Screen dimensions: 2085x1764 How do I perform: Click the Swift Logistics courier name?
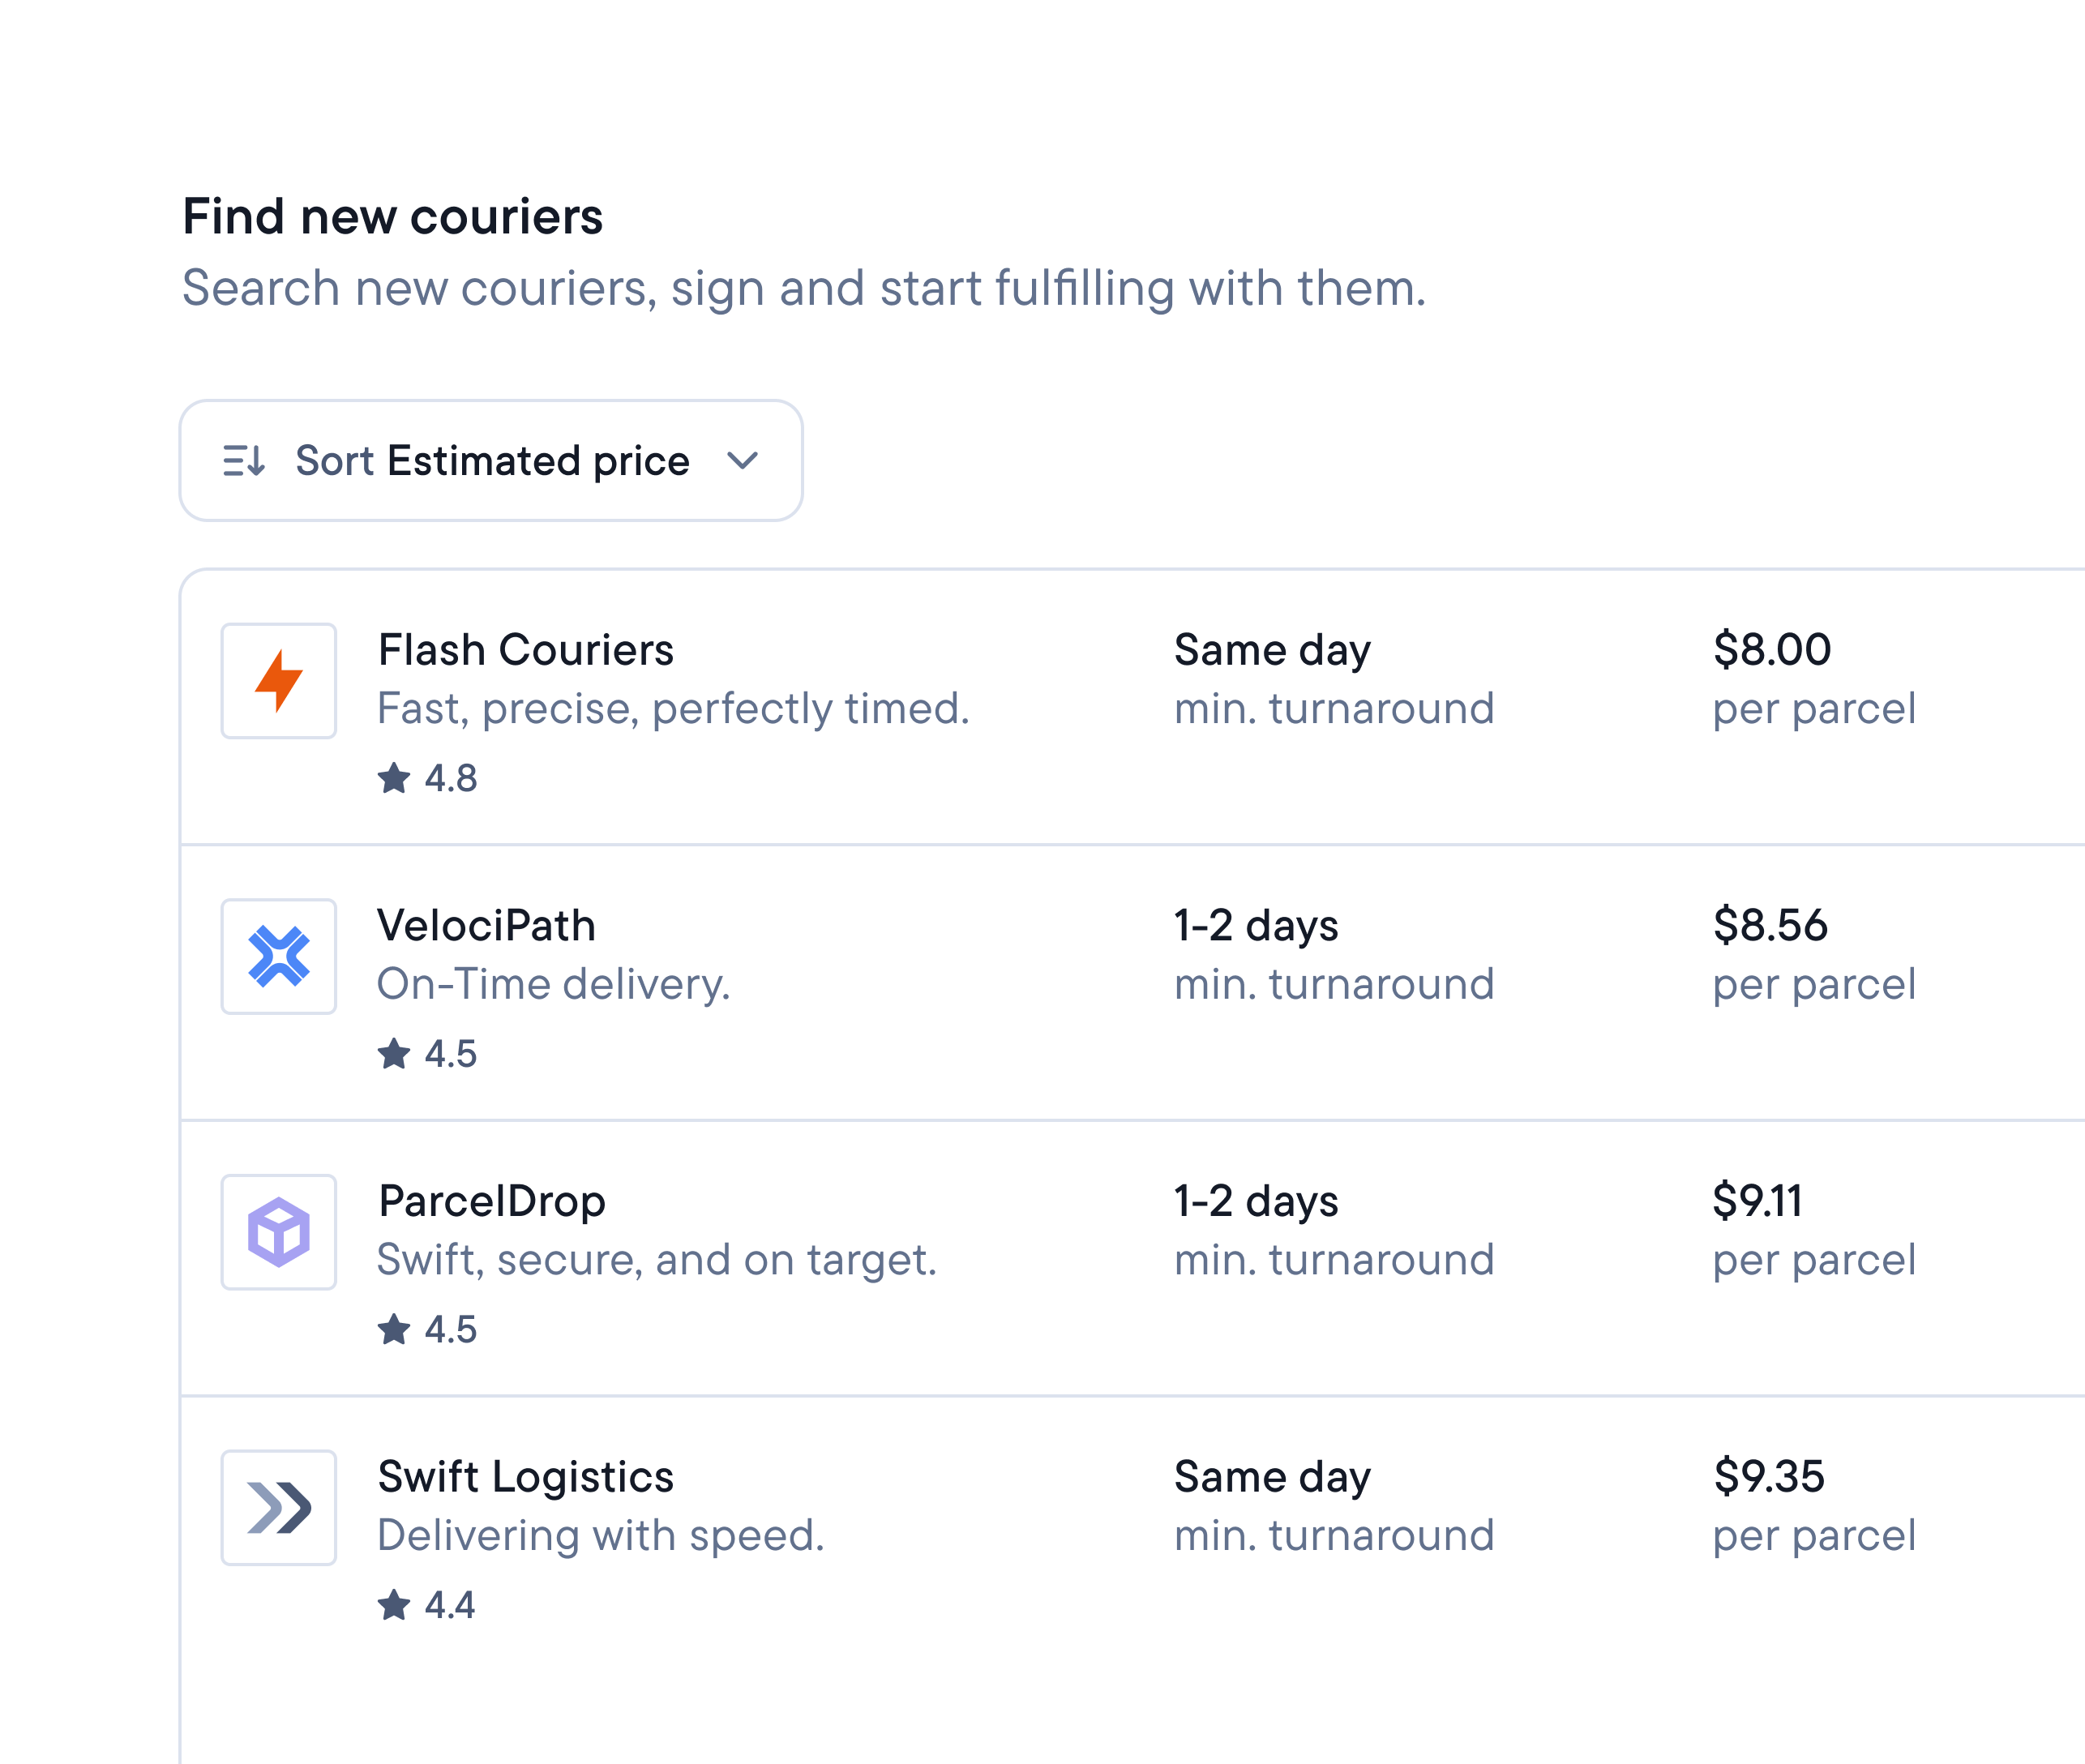click(526, 1476)
